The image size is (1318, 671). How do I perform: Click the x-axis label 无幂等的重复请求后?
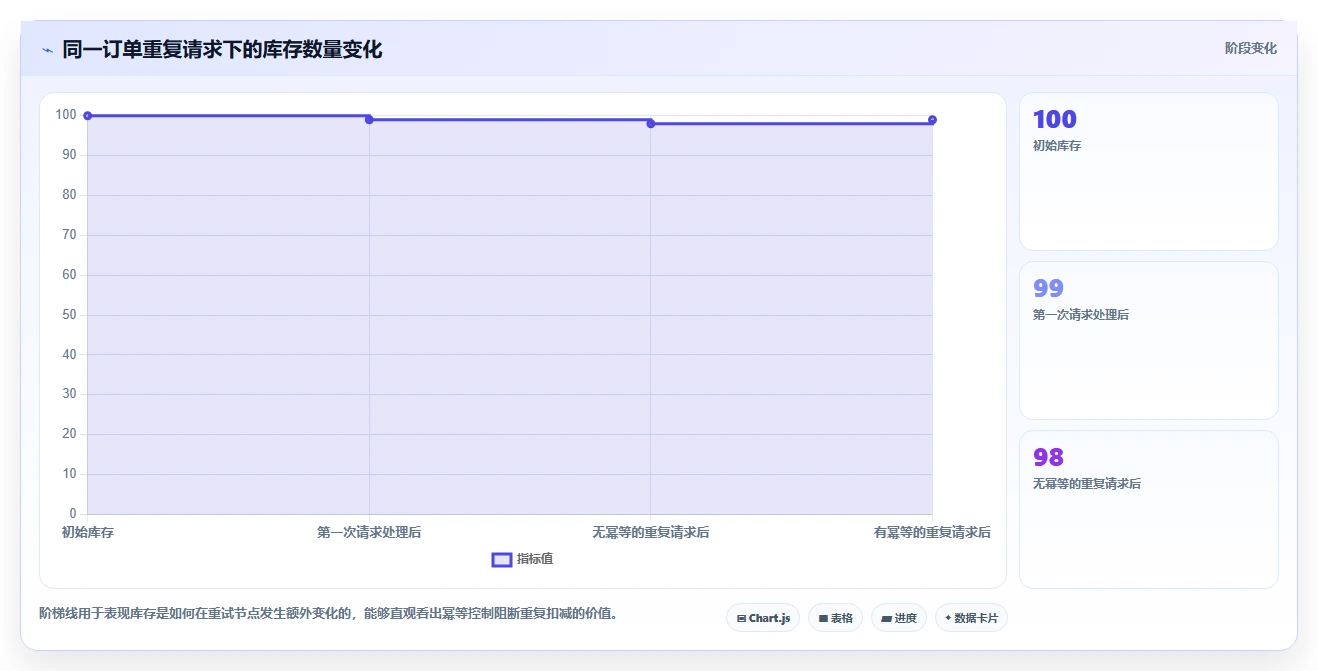point(651,533)
